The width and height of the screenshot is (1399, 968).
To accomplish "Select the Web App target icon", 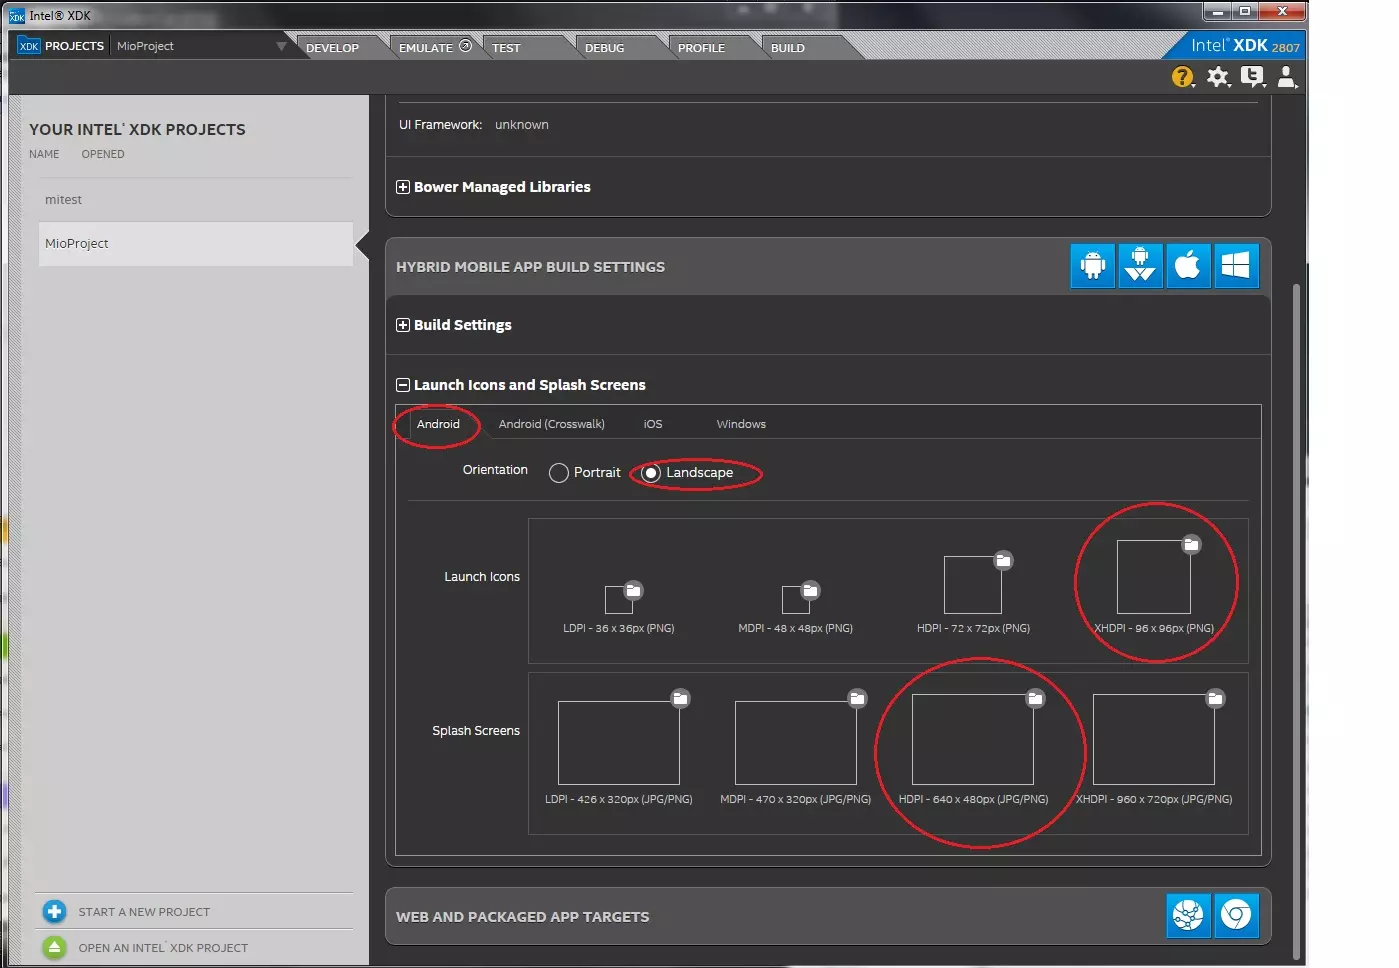I will pos(1188,916).
